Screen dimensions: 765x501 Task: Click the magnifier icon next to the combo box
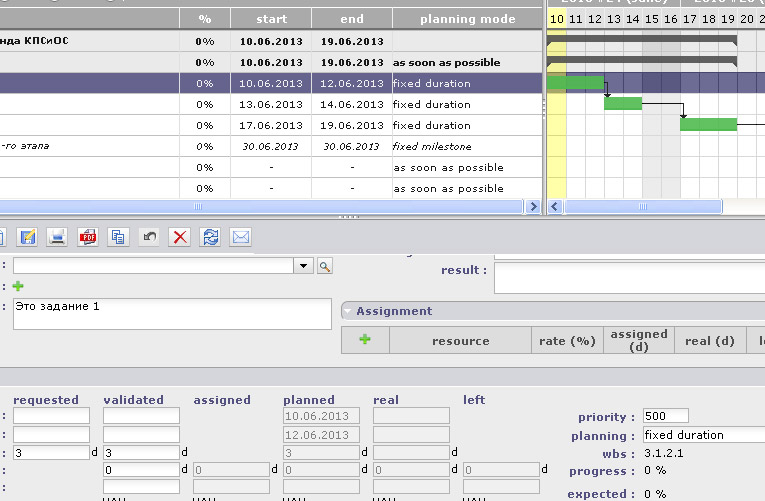(324, 266)
